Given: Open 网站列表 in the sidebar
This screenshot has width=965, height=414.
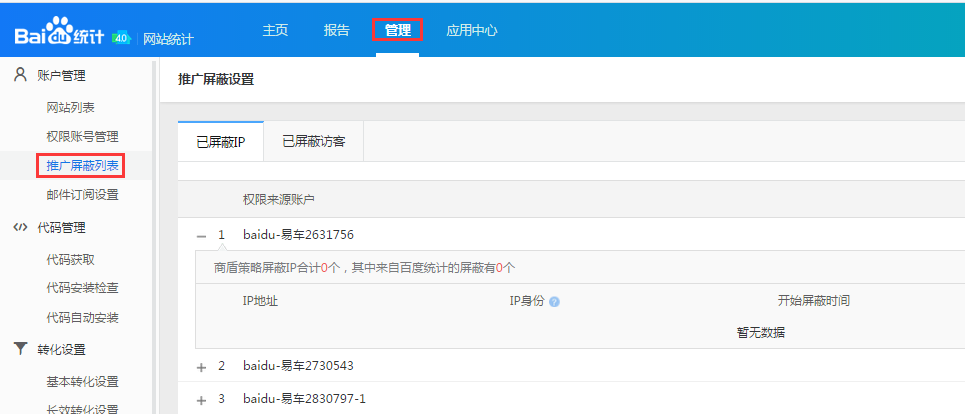Looking at the screenshot, I should 71,107.
